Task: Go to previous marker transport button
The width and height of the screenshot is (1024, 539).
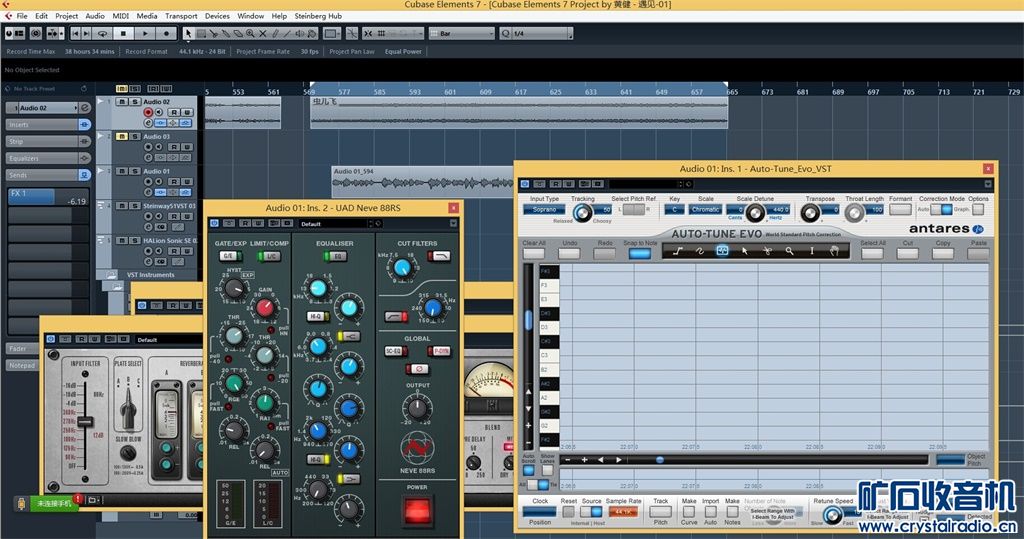Action: [76, 33]
